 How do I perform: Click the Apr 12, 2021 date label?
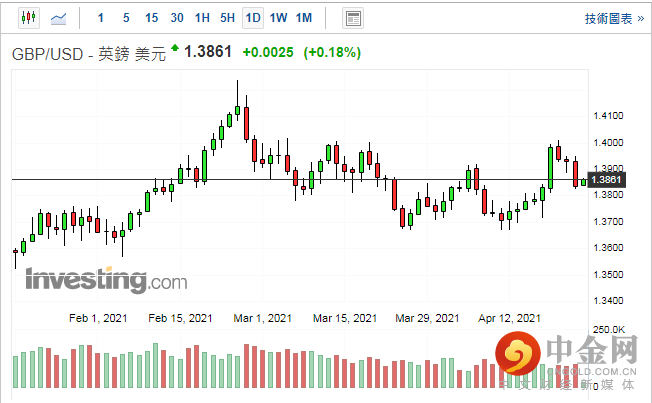tap(509, 318)
